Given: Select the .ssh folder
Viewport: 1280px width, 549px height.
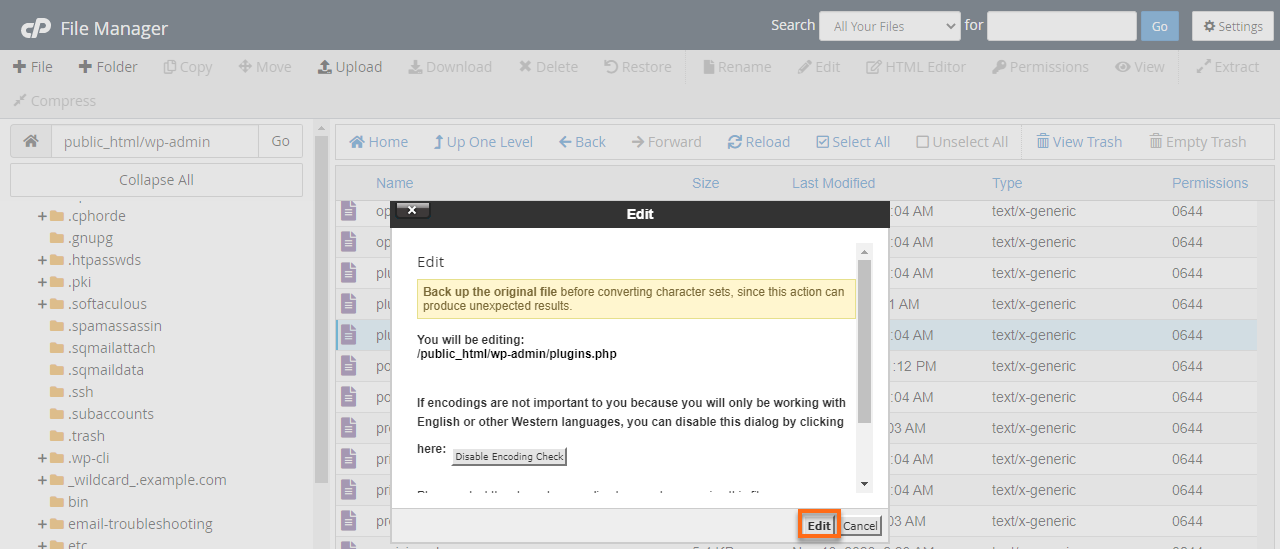Looking at the screenshot, I should pos(81,392).
